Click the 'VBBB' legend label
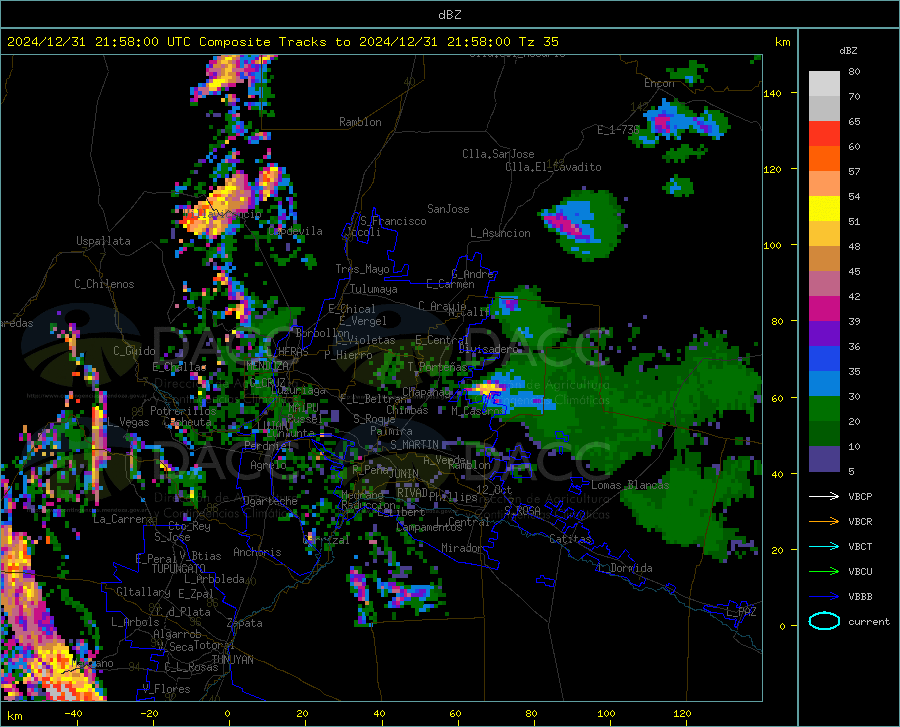The image size is (900, 727). tap(860, 597)
